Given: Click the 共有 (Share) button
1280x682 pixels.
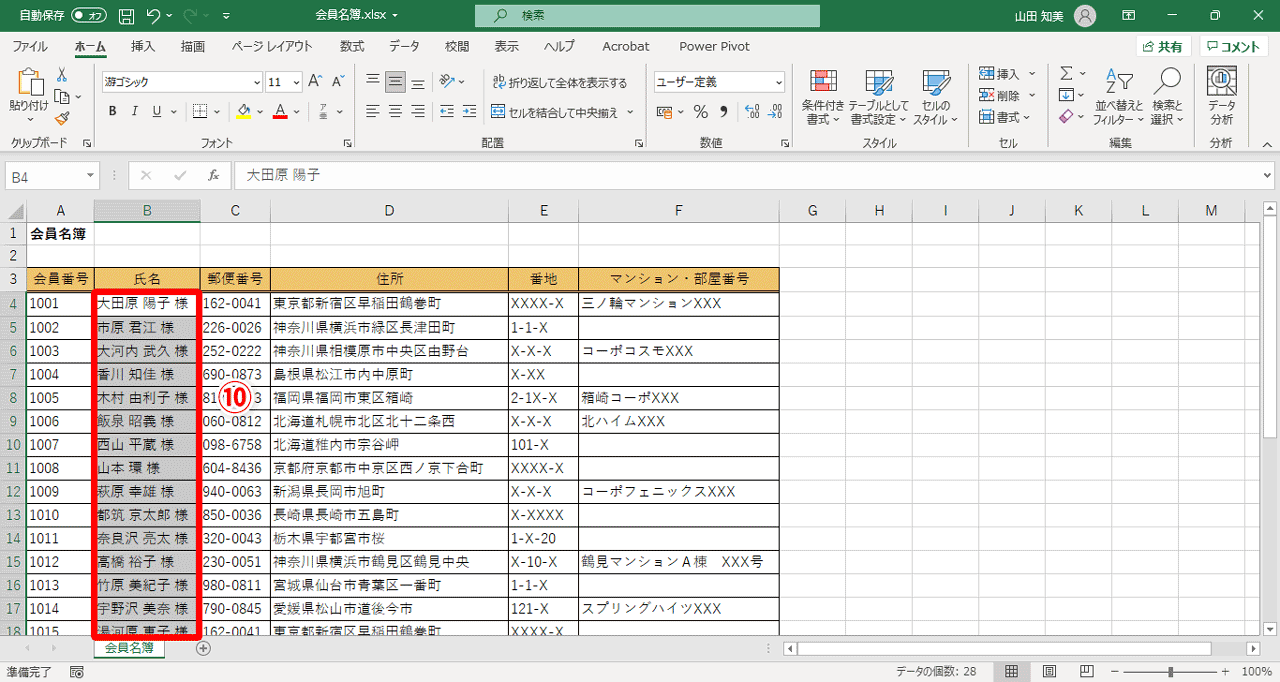Looking at the screenshot, I should [1163, 46].
